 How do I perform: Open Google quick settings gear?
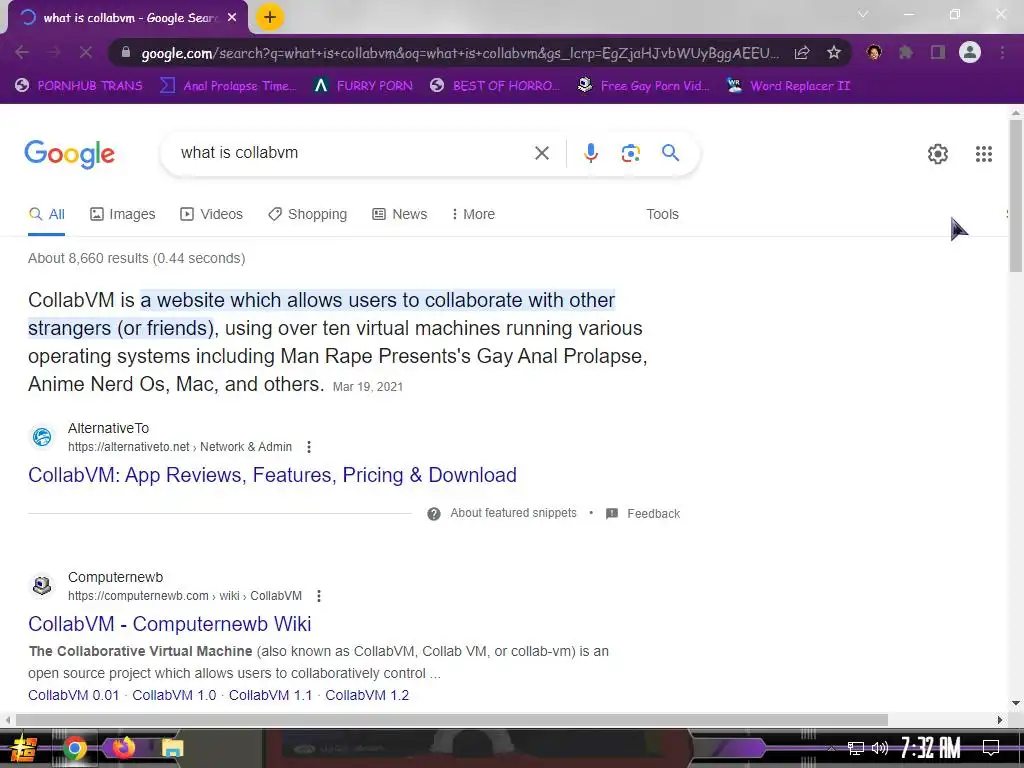point(938,153)
